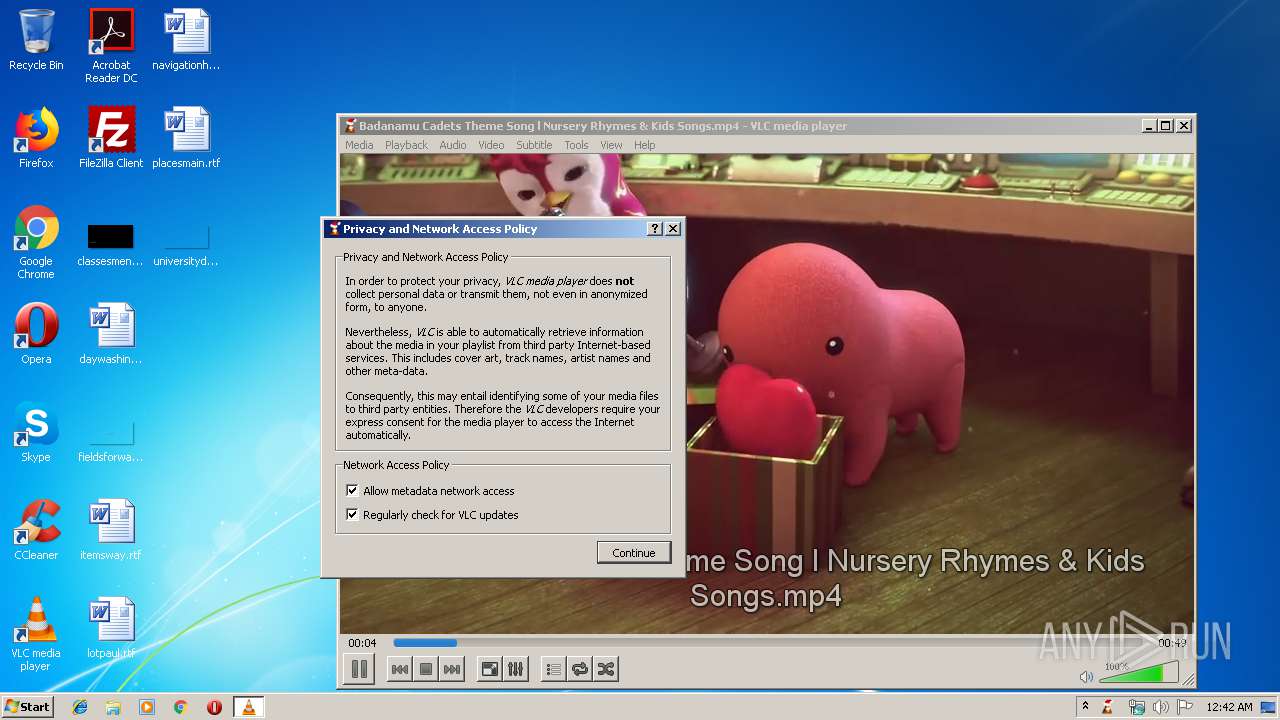Select the Opera desktop shortcut
Screen dimensions: 1280x720
36,334
